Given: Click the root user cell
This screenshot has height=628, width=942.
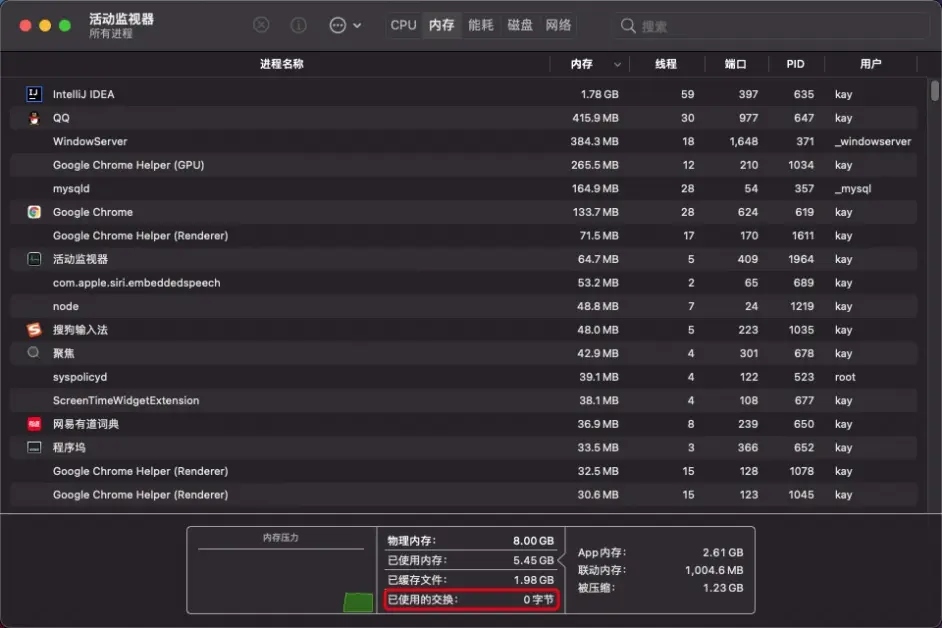Looking at the screenshot, I should point(845,377).
